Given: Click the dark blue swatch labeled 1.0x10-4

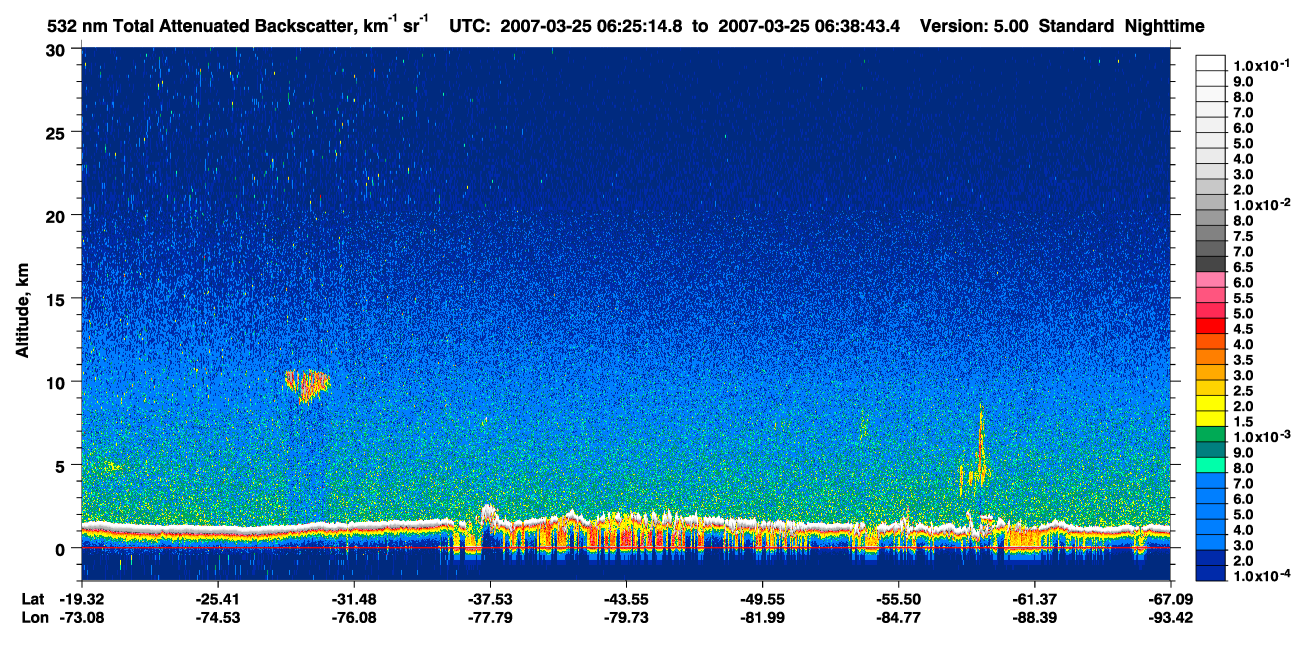Looking at the screenshot, I should (1211, 574).
